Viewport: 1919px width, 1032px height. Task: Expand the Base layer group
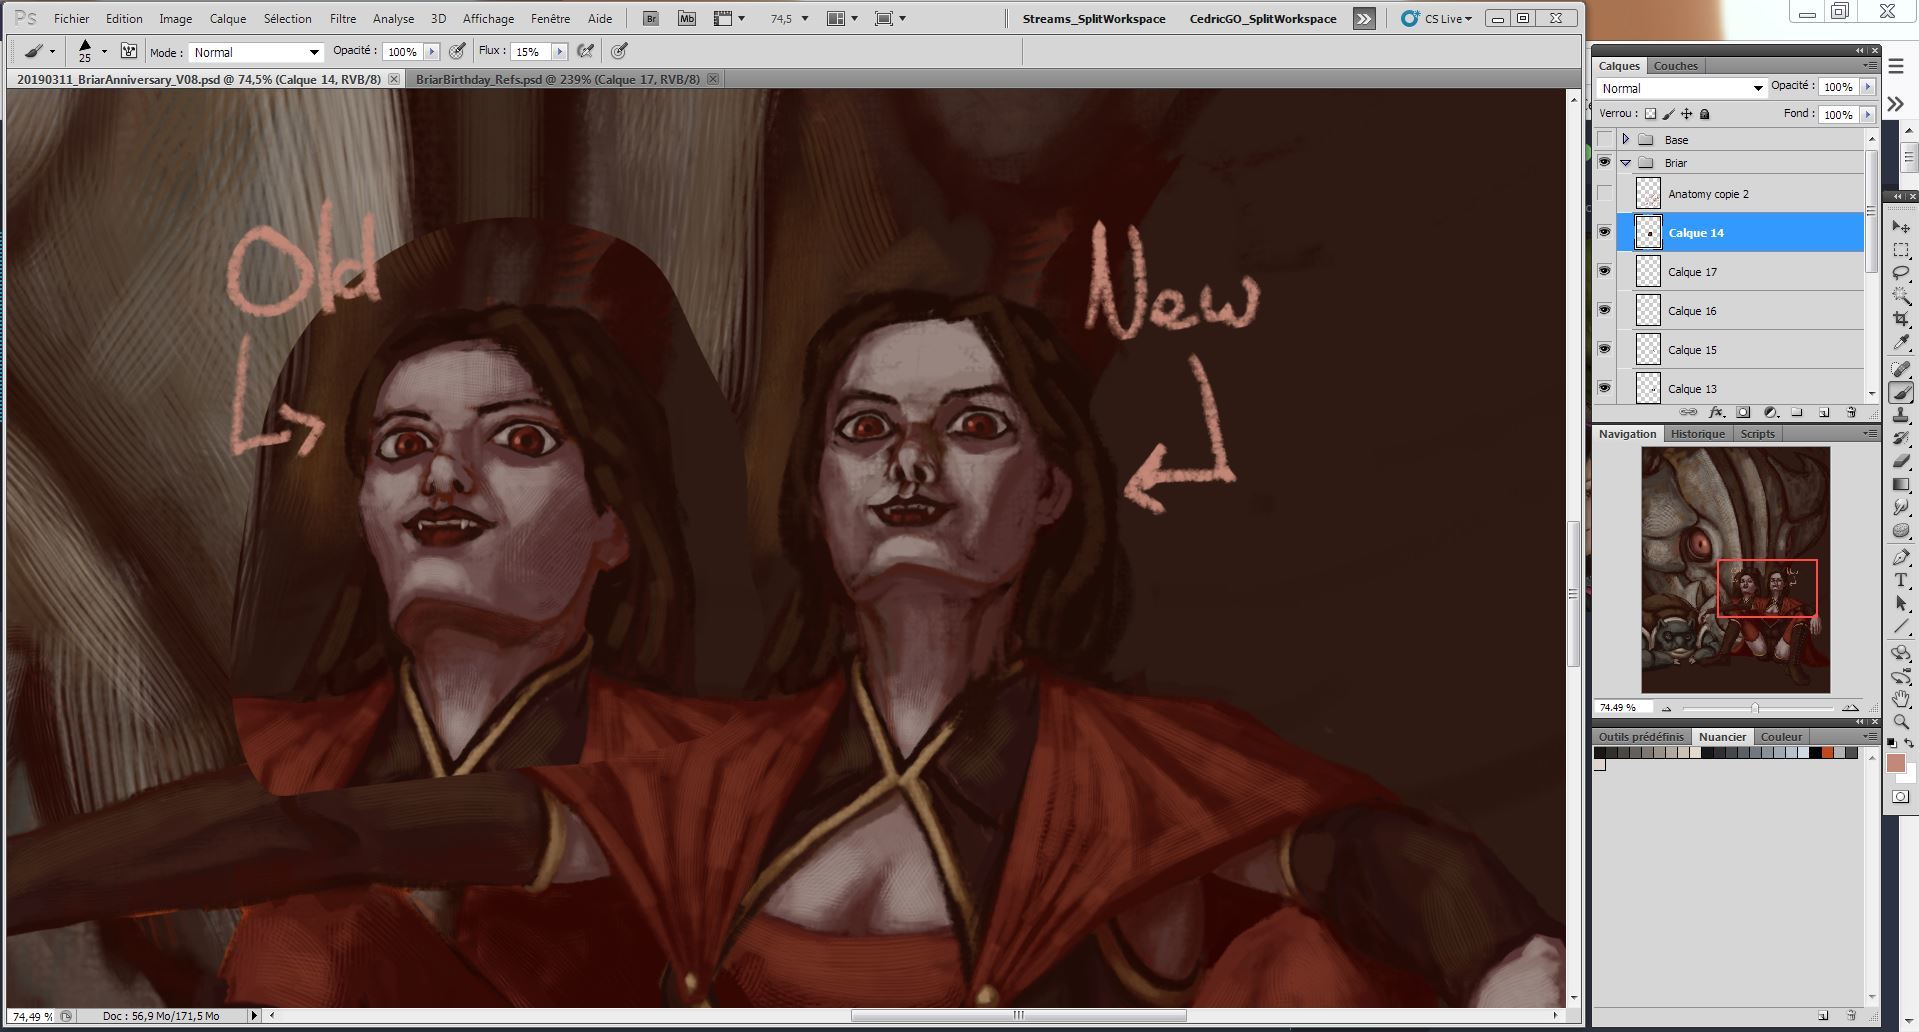(1626, 139)
